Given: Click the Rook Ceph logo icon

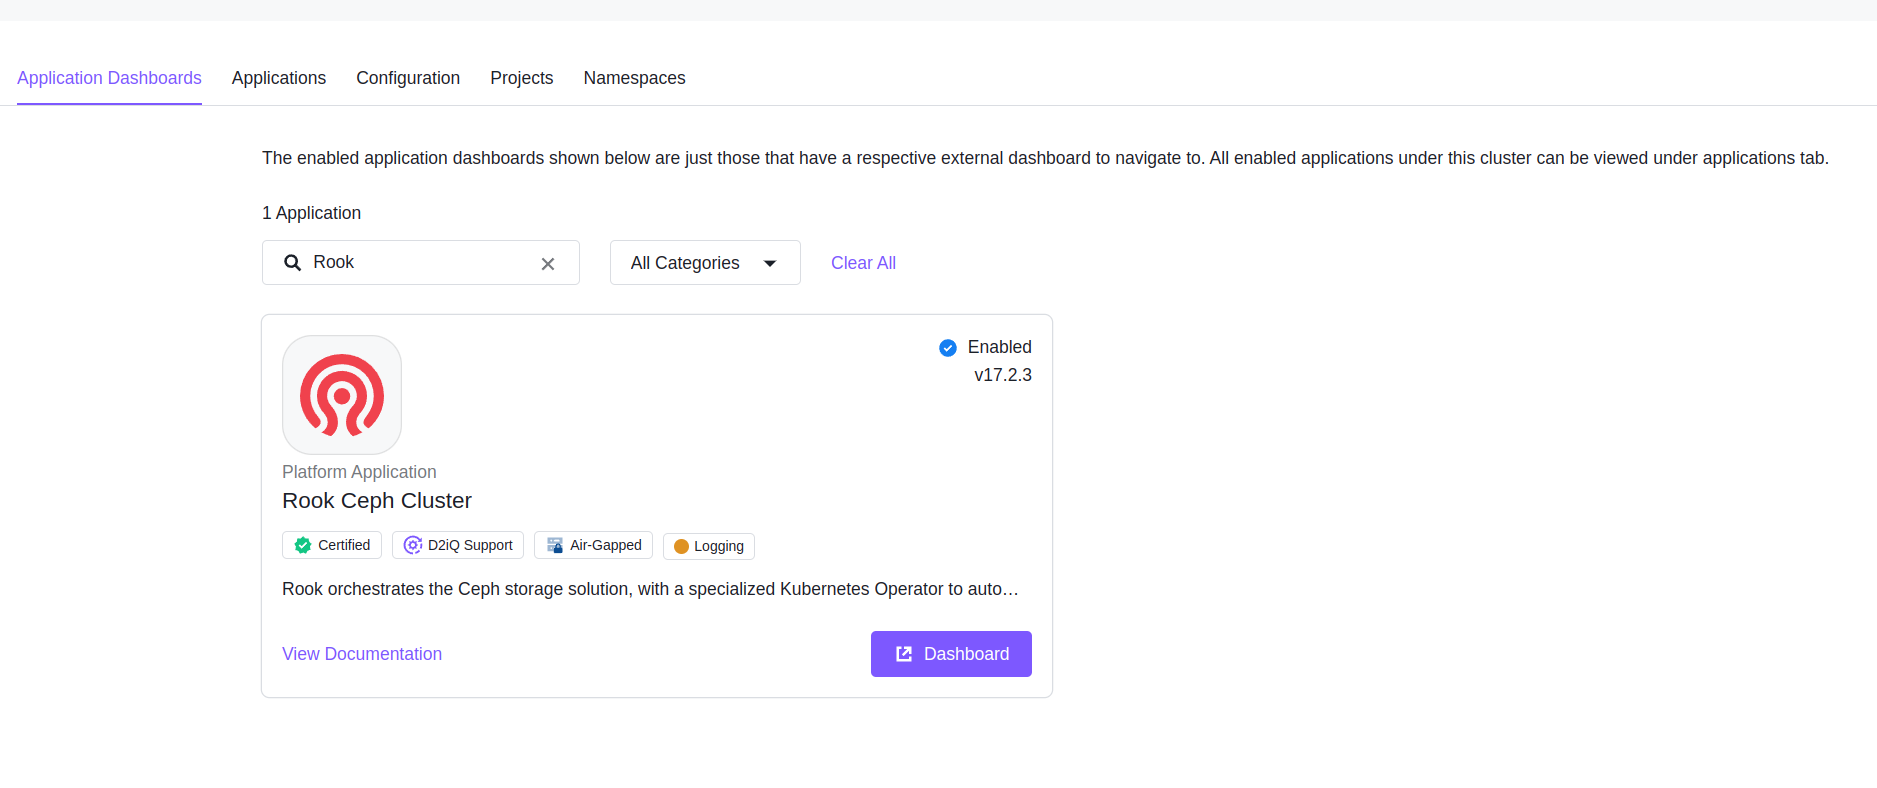Looking at the screenshot, I should [342, 395].
